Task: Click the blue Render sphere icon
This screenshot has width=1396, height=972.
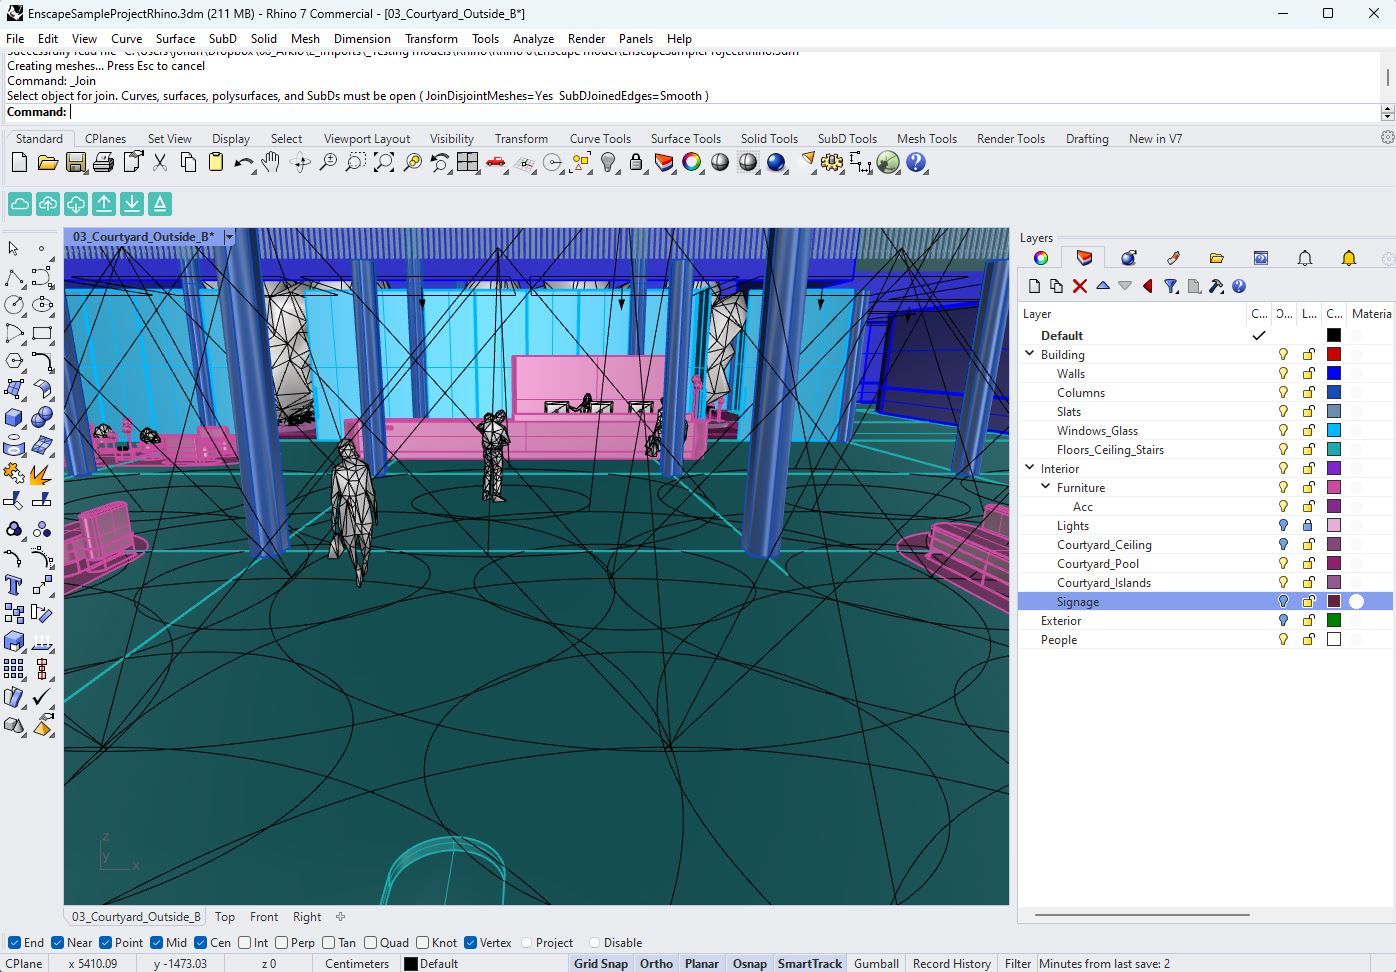Action: click(x=776, y=162)
